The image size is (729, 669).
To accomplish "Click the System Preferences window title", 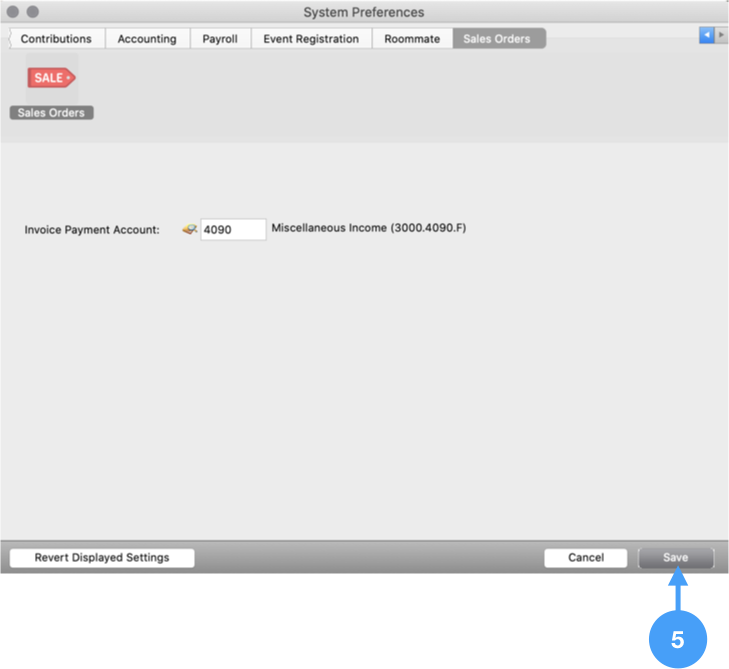I will (364, 12).
